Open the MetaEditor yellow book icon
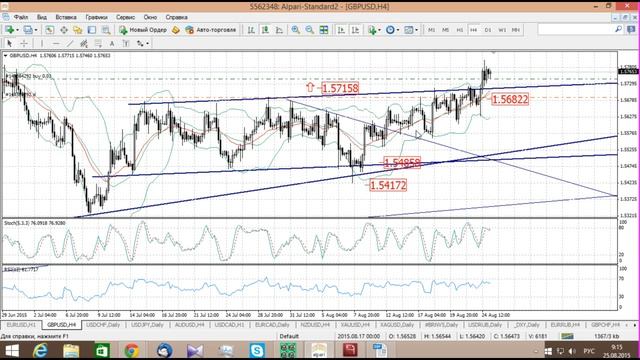This screenshot has height=360, width=640. click(176, 30)
